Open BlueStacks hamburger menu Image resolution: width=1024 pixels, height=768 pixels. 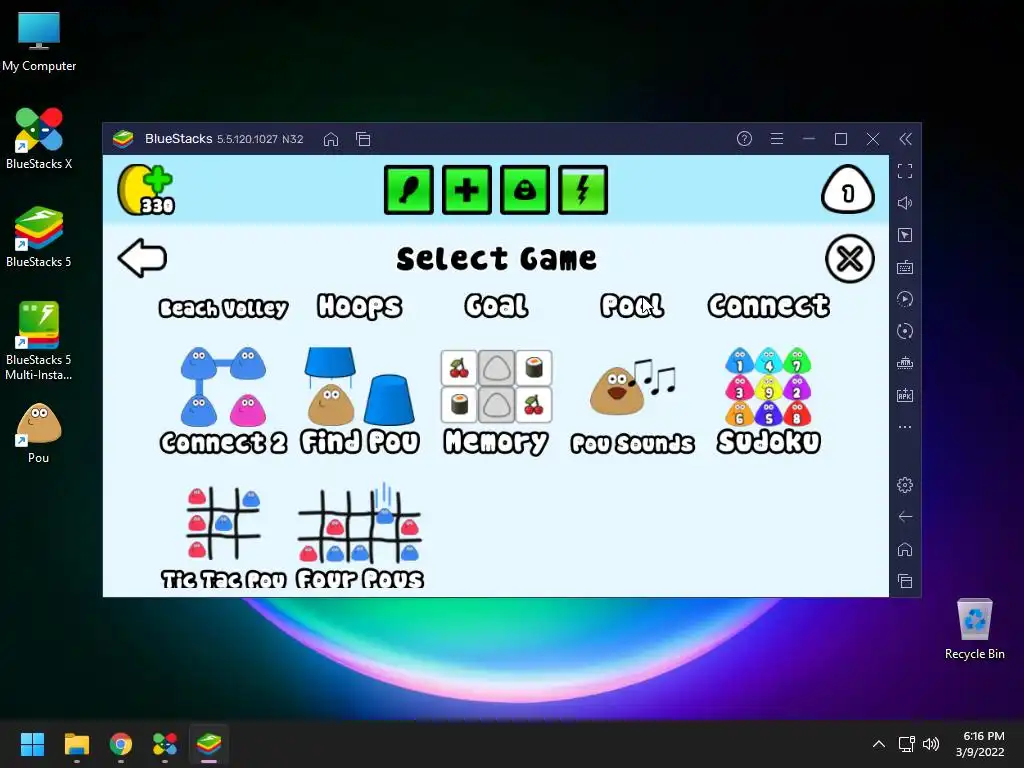(x=776, y=138)
